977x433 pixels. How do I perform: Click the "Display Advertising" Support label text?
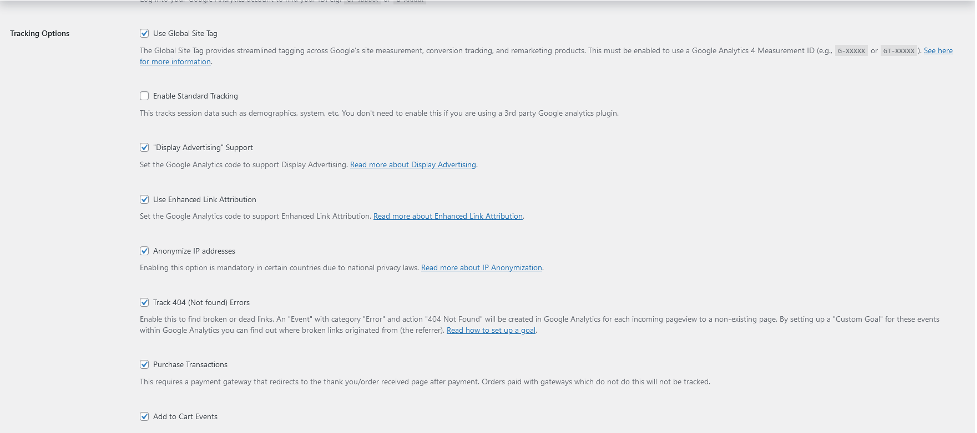(203, 148)
